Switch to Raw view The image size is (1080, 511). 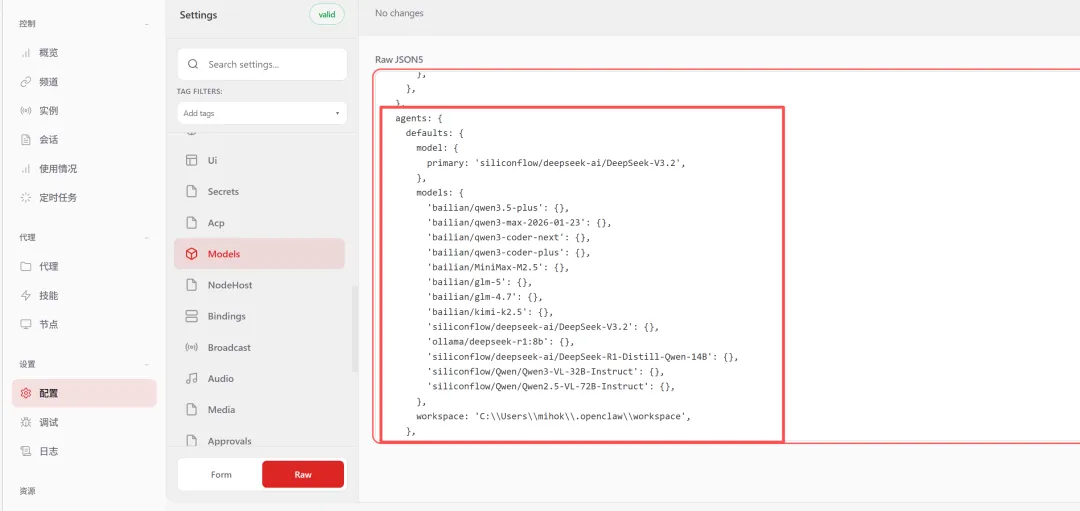pyautogui.click(x=303, y=474)
